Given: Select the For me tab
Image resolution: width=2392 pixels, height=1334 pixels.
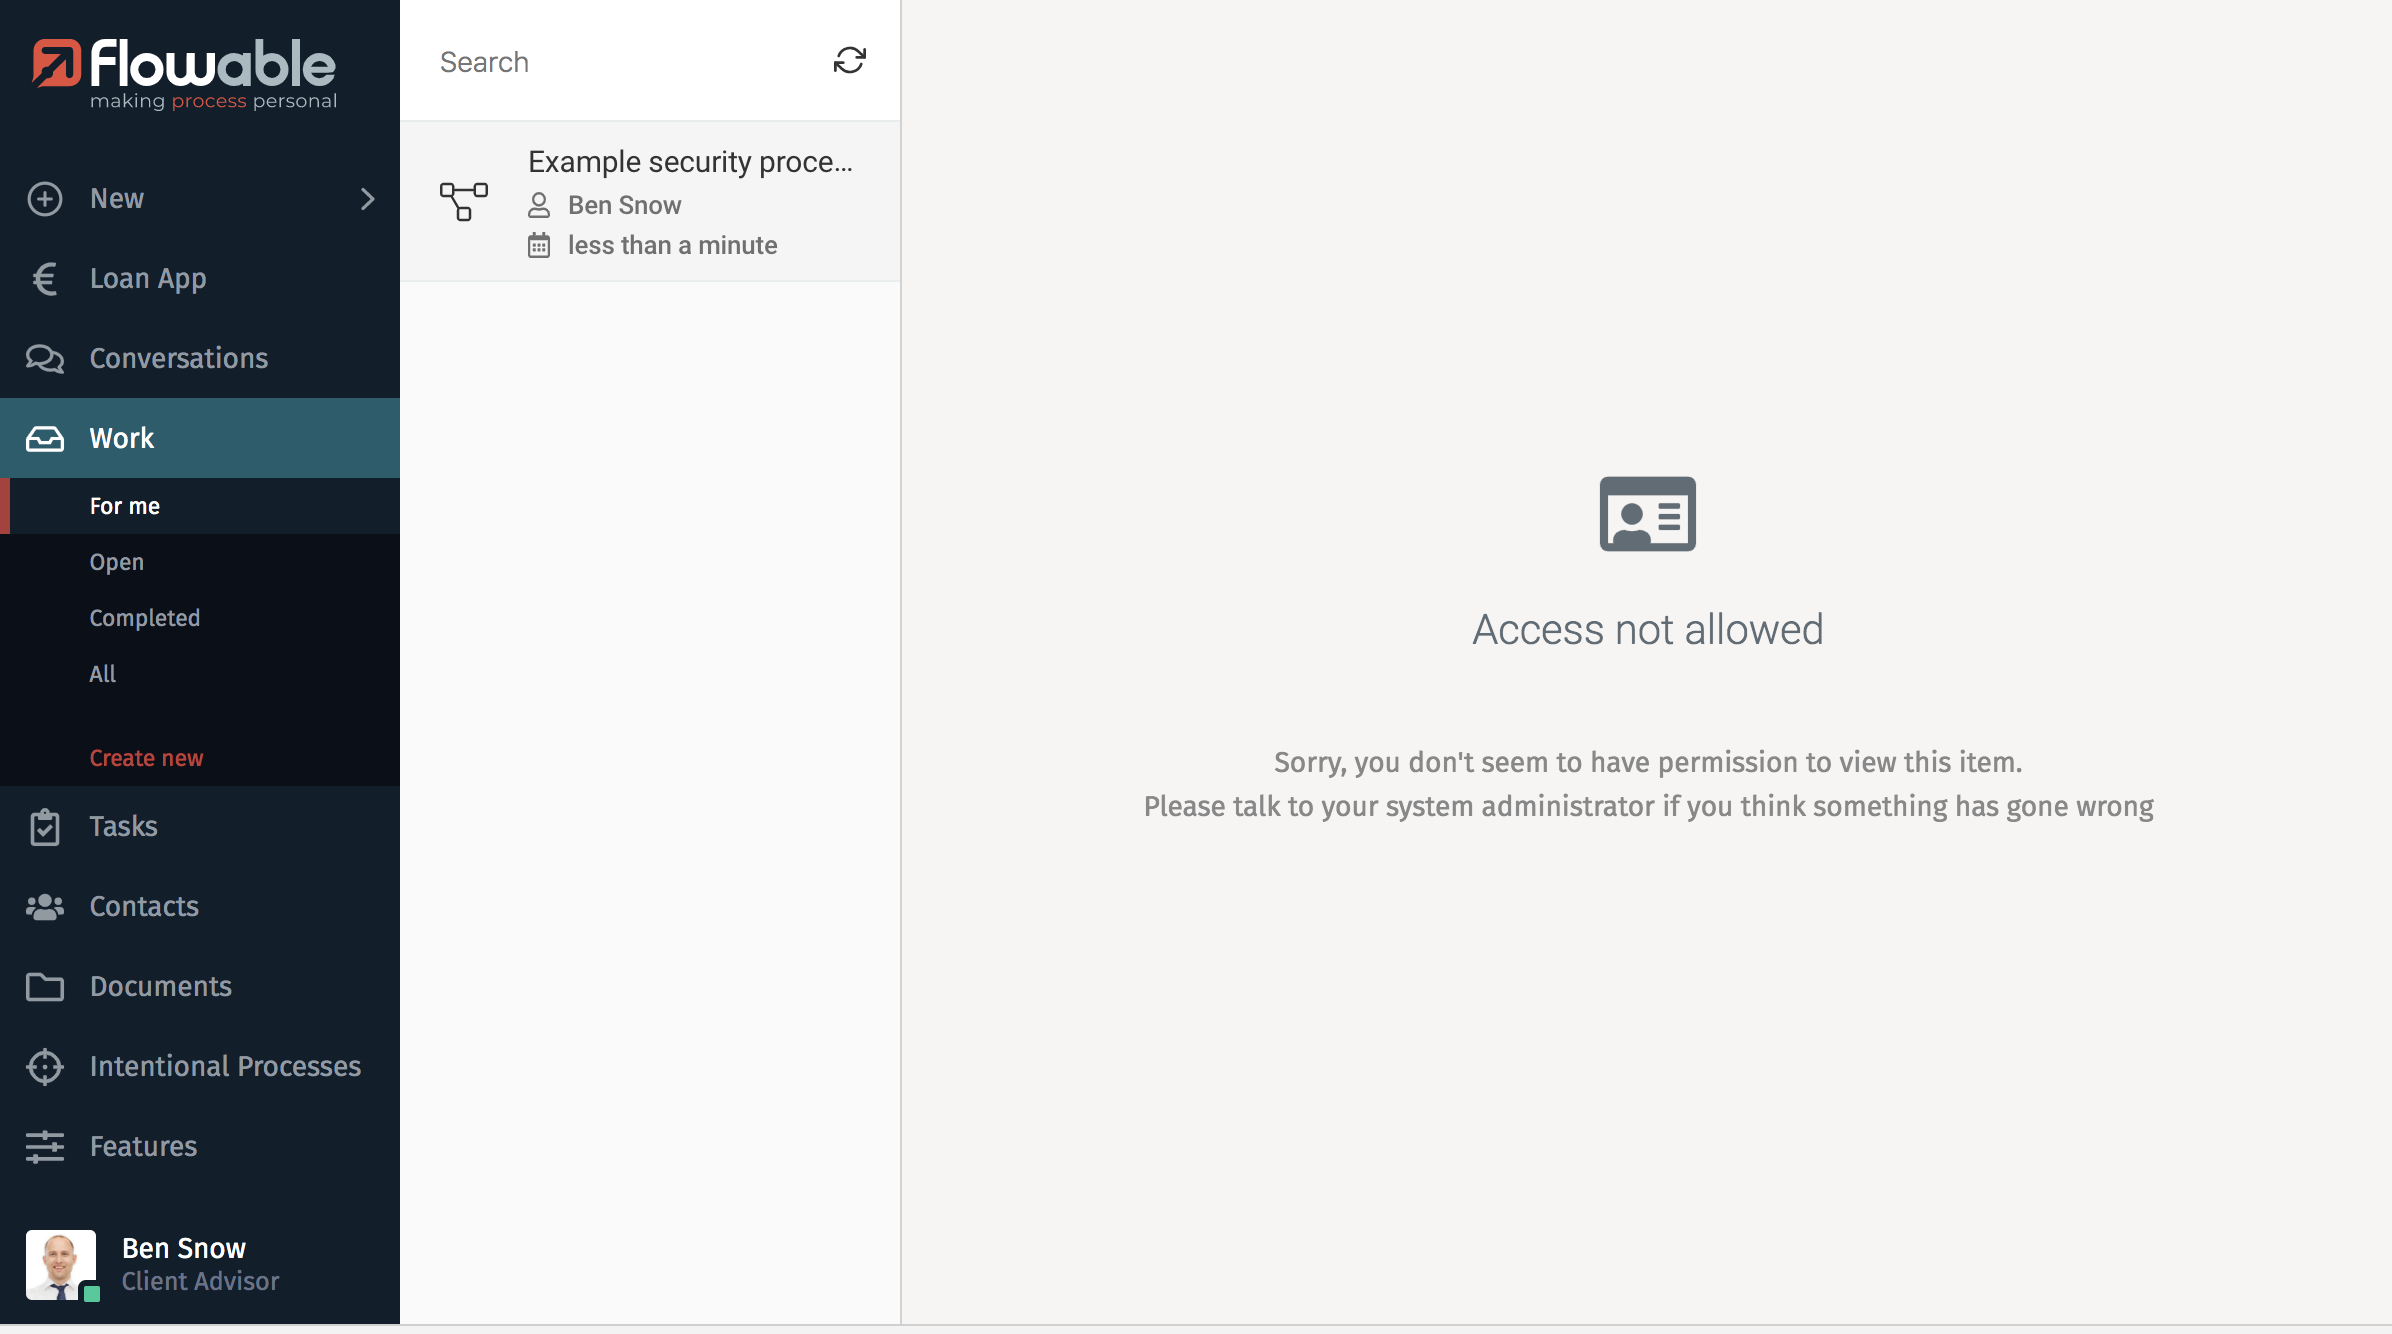Looking at the screenshot, I should coord(124,506).
